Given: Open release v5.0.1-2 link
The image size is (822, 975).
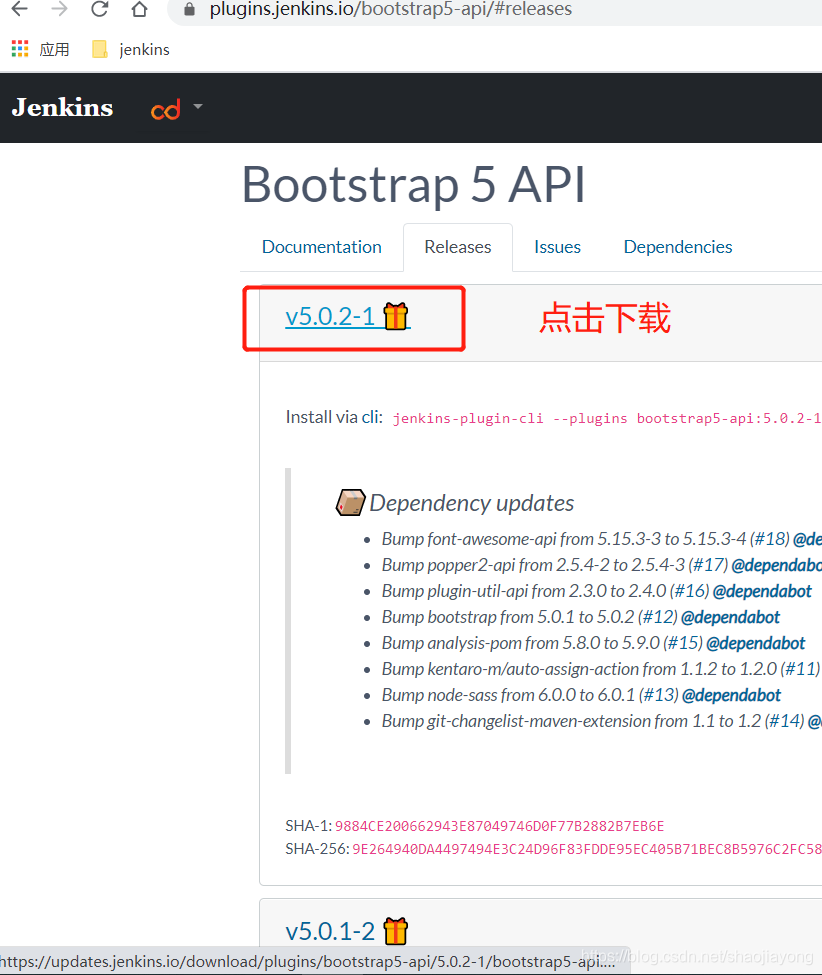Looking at the screenshot, I should click(330, 931).
